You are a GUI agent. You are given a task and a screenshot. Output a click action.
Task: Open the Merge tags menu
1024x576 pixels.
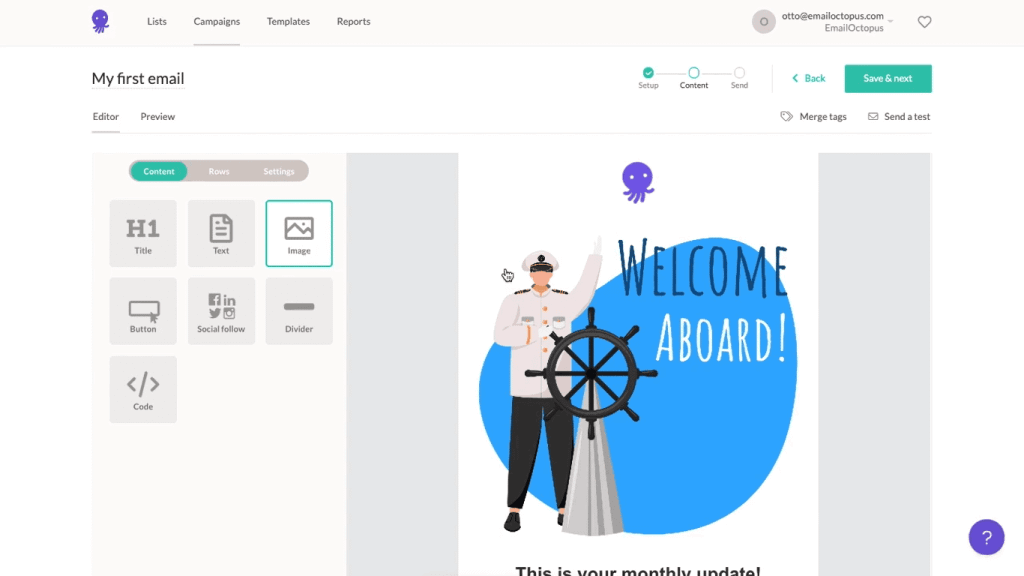[814, 117]
